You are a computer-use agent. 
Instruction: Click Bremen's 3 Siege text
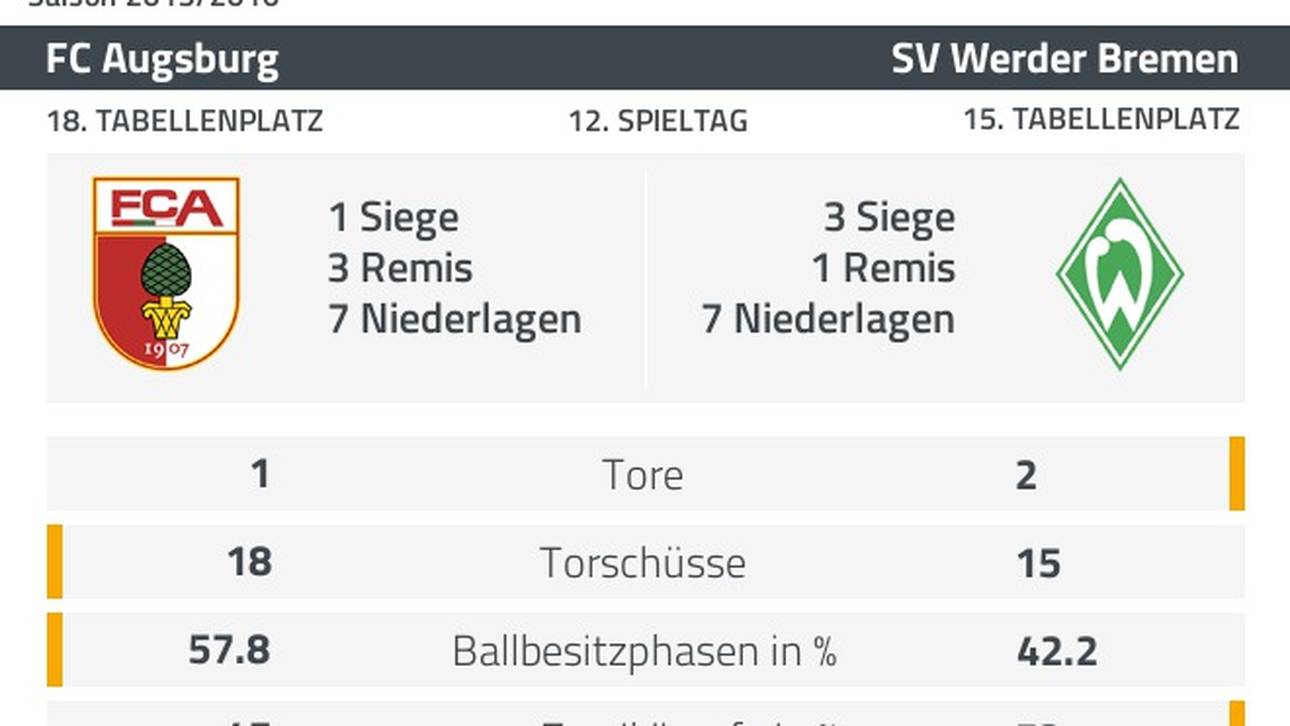click(x=889, y=218)
